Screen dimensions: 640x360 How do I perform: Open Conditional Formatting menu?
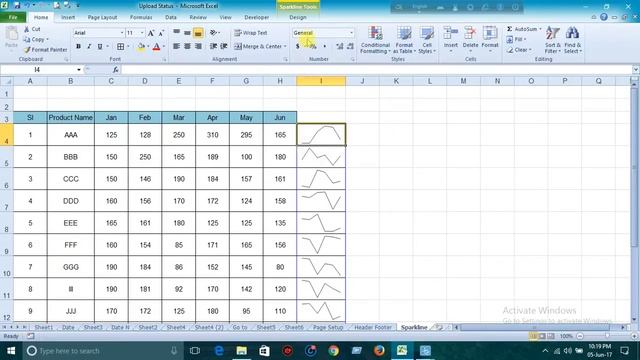[375, 40]
